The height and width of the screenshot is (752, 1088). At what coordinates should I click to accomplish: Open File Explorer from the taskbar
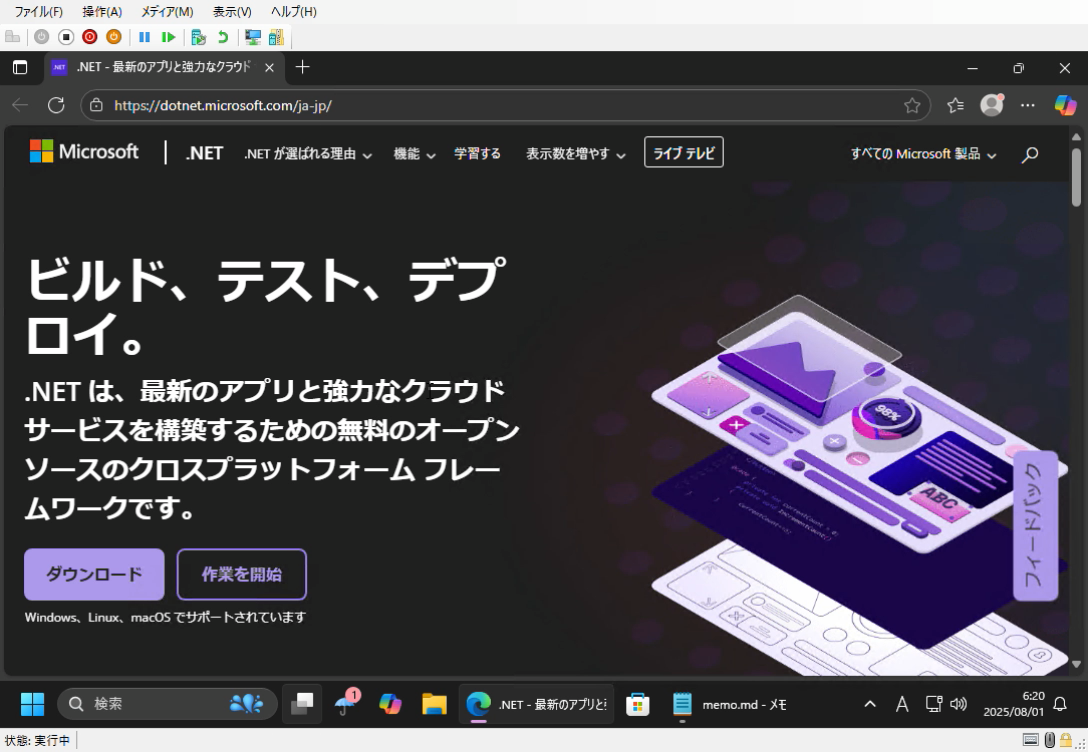pos(434,704)
